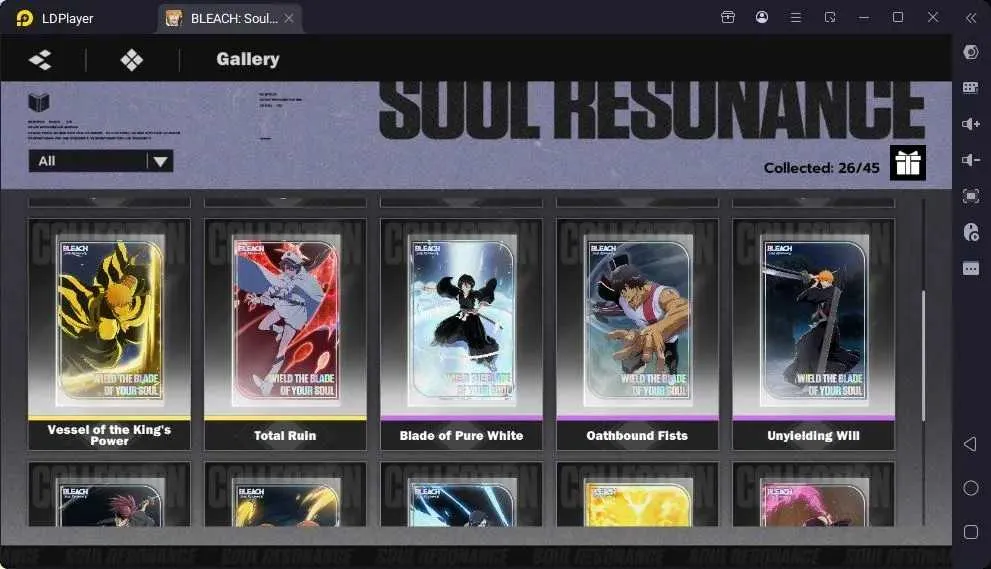This screenshot has height=569, width=991.
Task: Click the Blade of Pure White name label
Action: click(461, 436)
